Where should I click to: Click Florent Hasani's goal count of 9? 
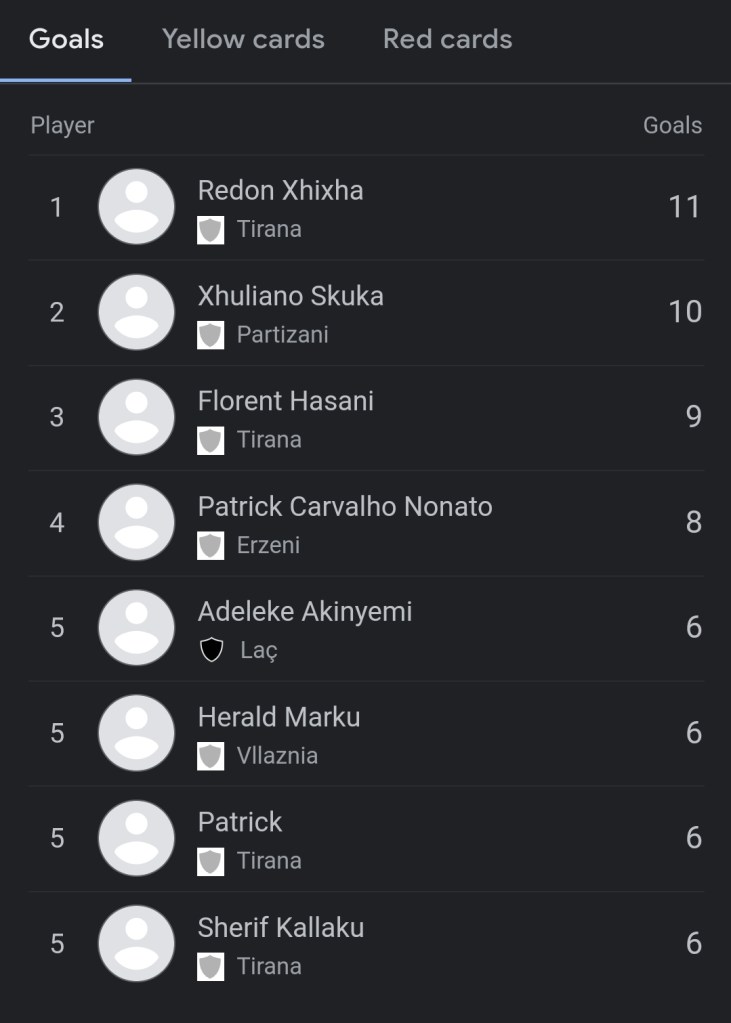[693, 417]
